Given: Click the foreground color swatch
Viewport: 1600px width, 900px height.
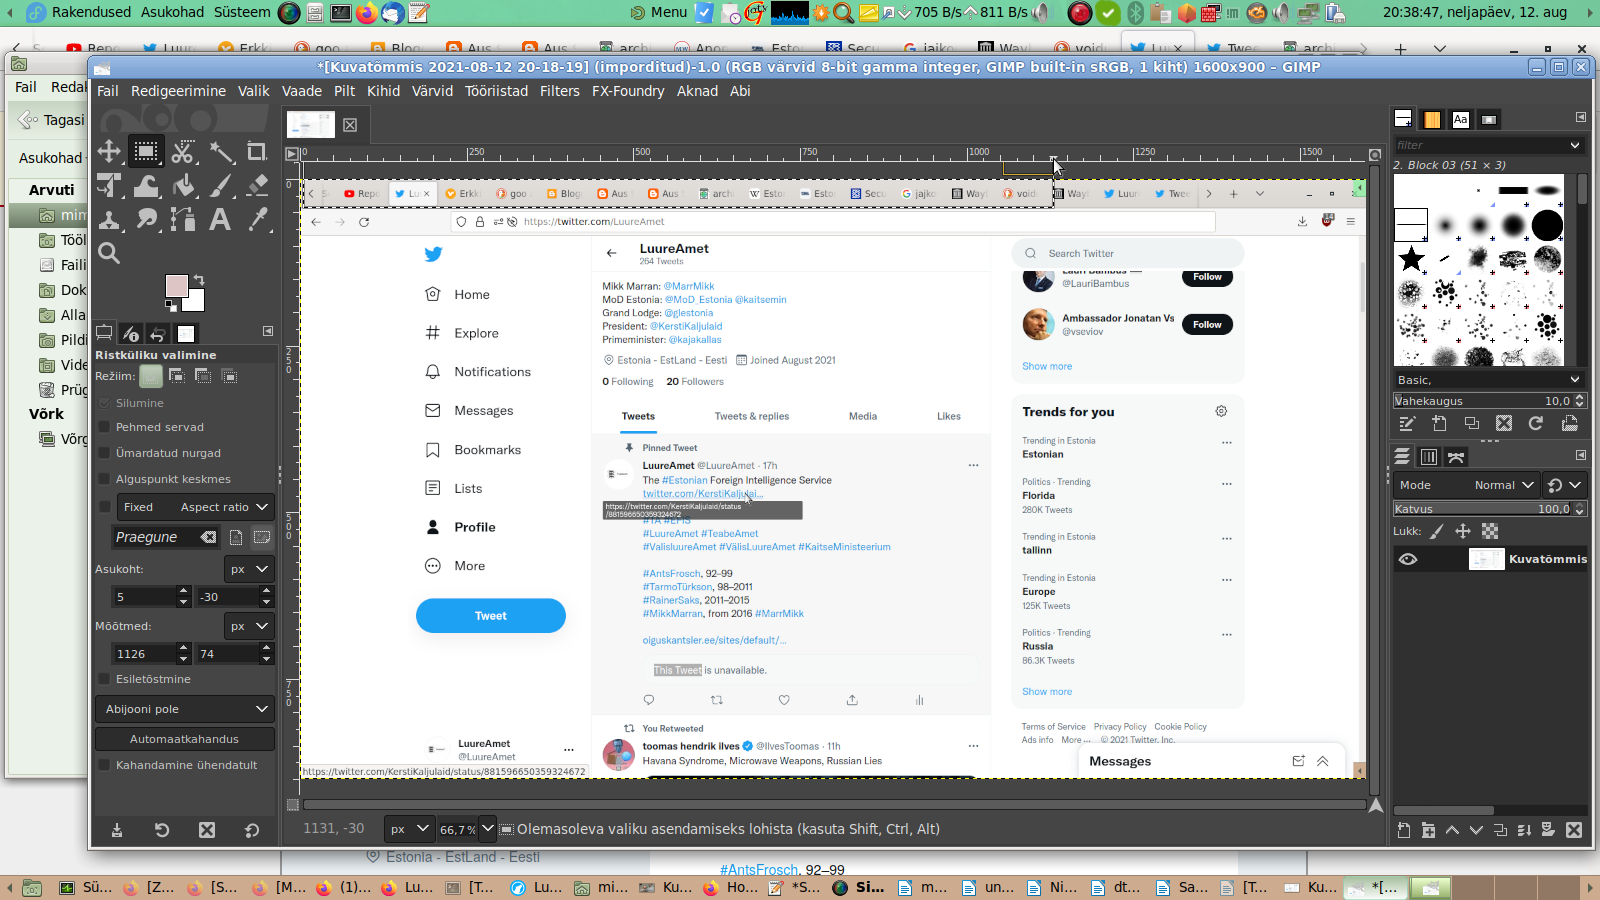Looking at the screenshot, I should click(177, 287).
